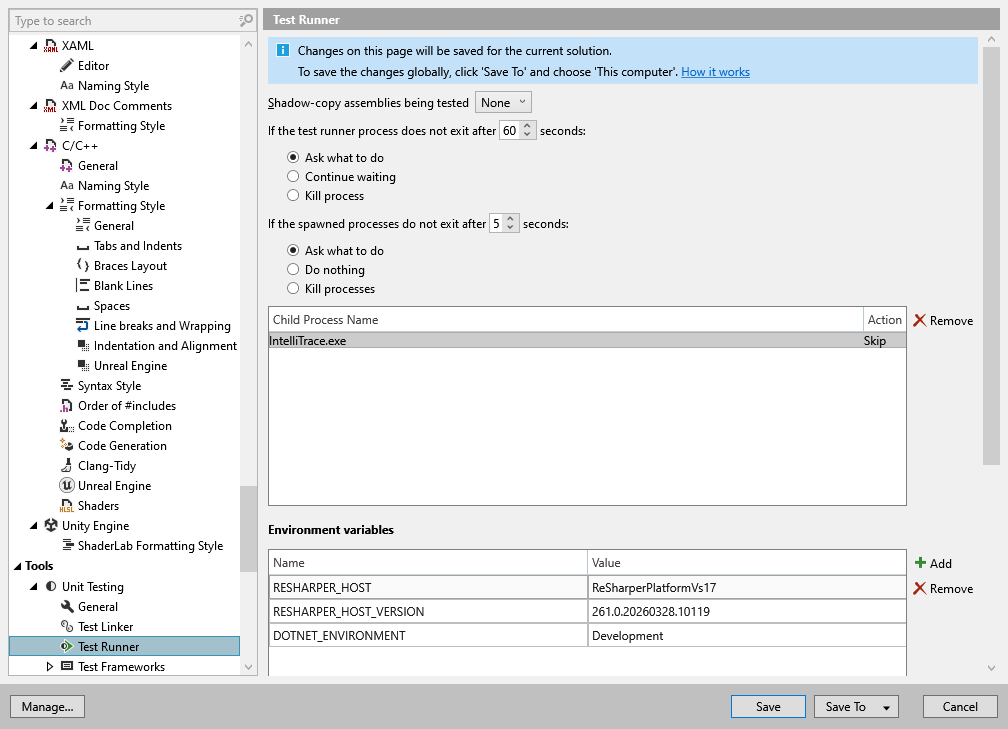1008x729 pixels.
Task: Collapse the Unit Testing tree node
Action: tap(32, 586)
